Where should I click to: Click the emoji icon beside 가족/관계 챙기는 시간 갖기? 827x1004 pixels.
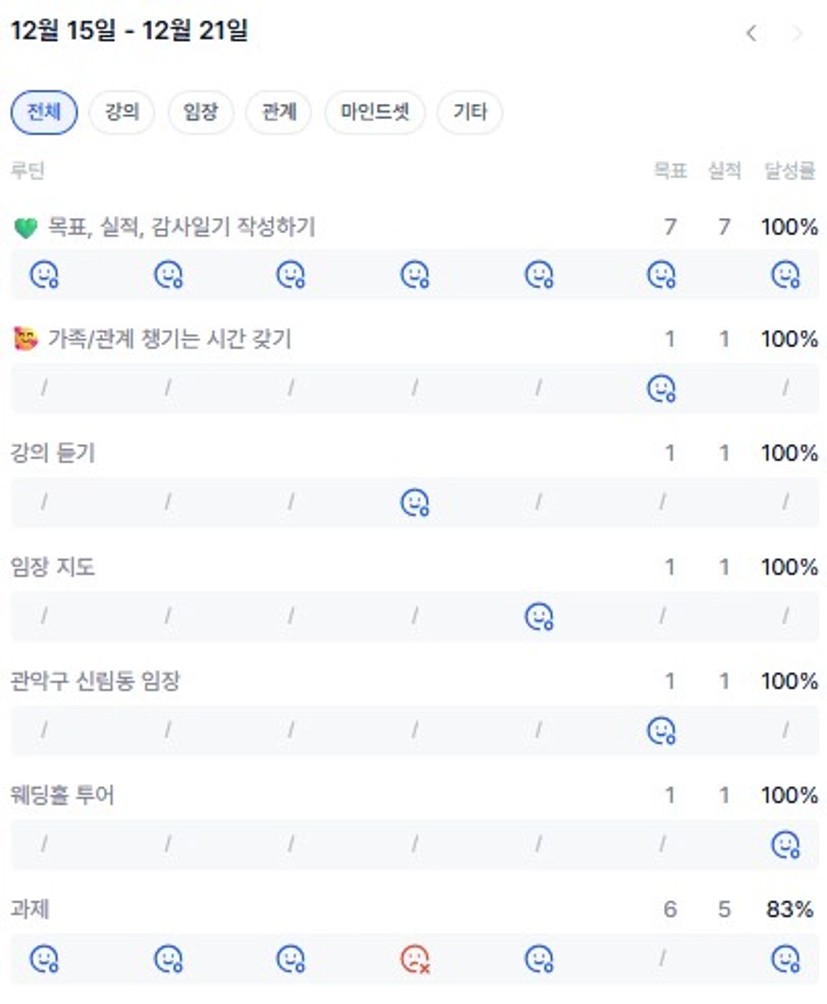point(26,340)
